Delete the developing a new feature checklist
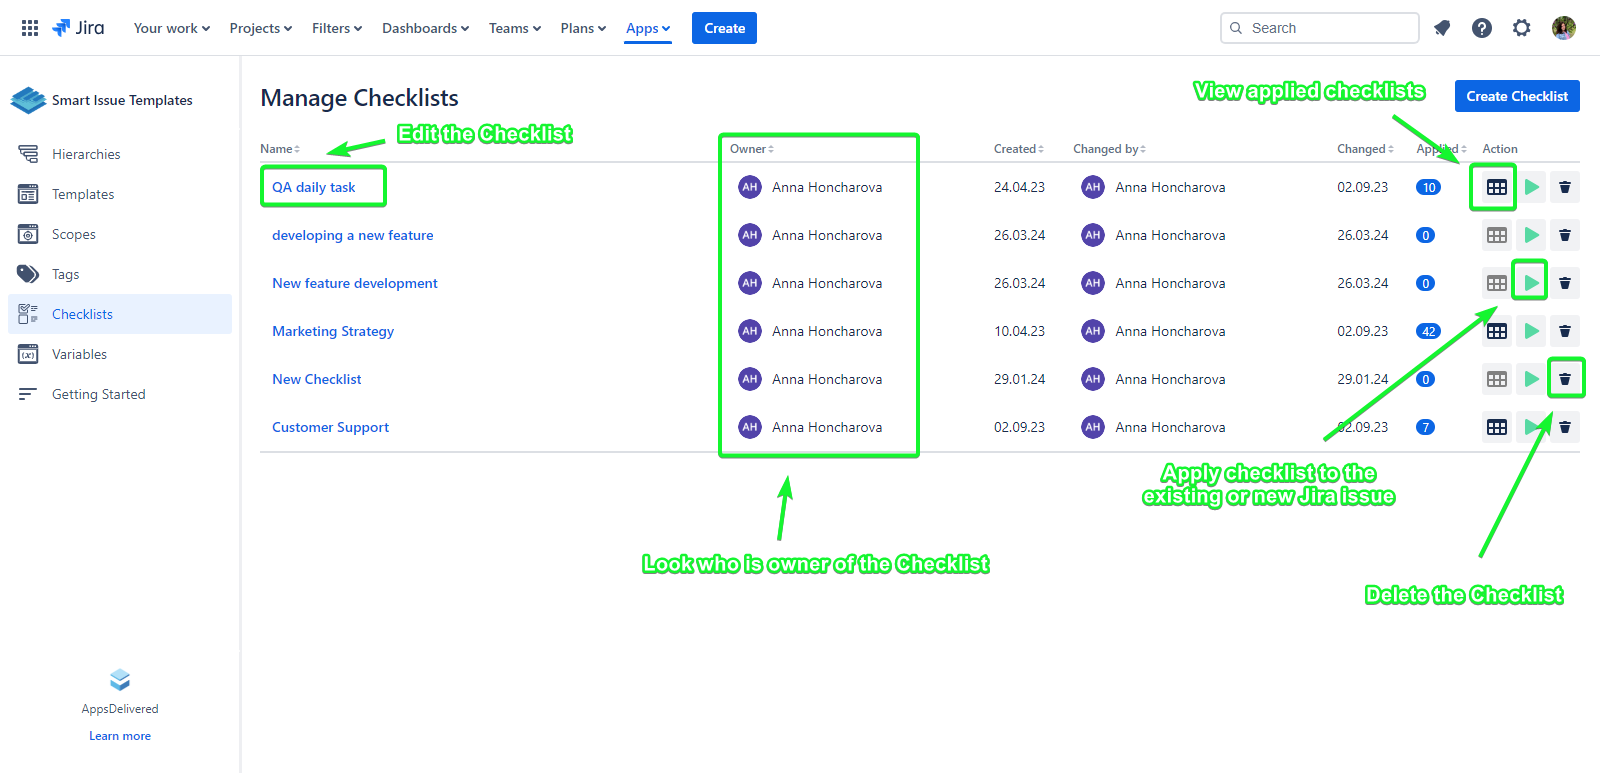The image size is (1600, 773). click(1565, 235)
